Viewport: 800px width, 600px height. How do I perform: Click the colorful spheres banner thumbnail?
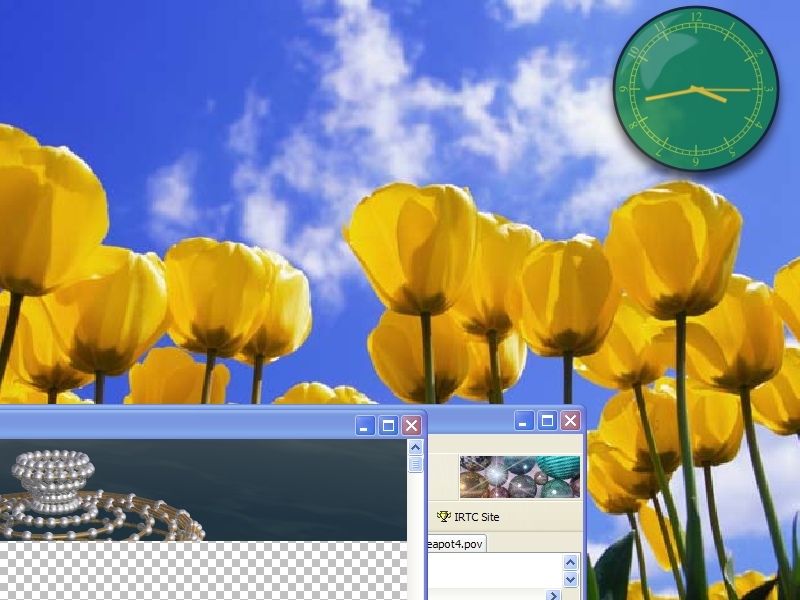point(520,477)
